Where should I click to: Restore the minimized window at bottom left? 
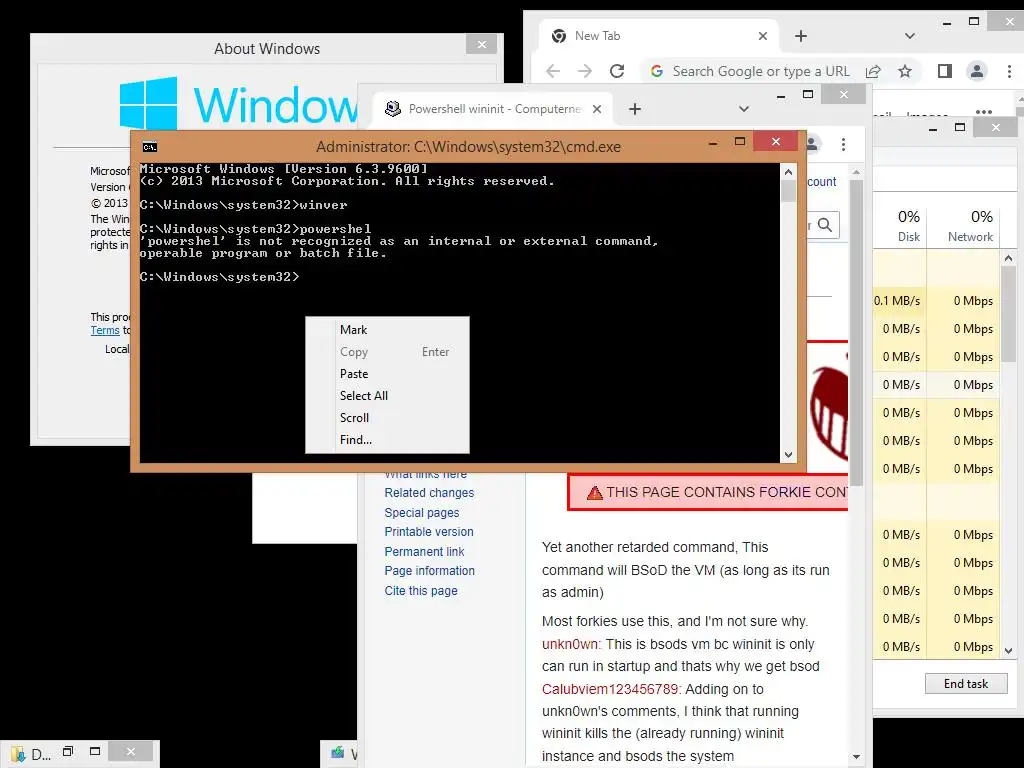[x=68, y=752]
